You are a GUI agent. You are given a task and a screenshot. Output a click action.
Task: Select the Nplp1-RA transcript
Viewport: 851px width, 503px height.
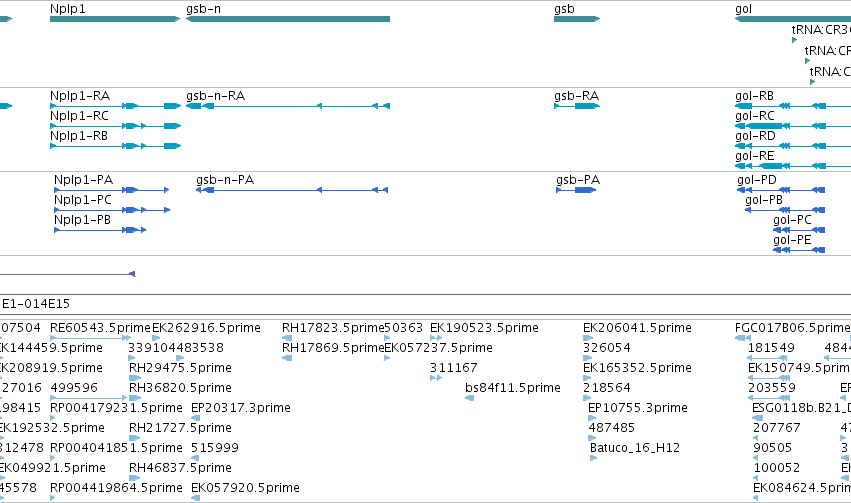click(x=115, y=106)
